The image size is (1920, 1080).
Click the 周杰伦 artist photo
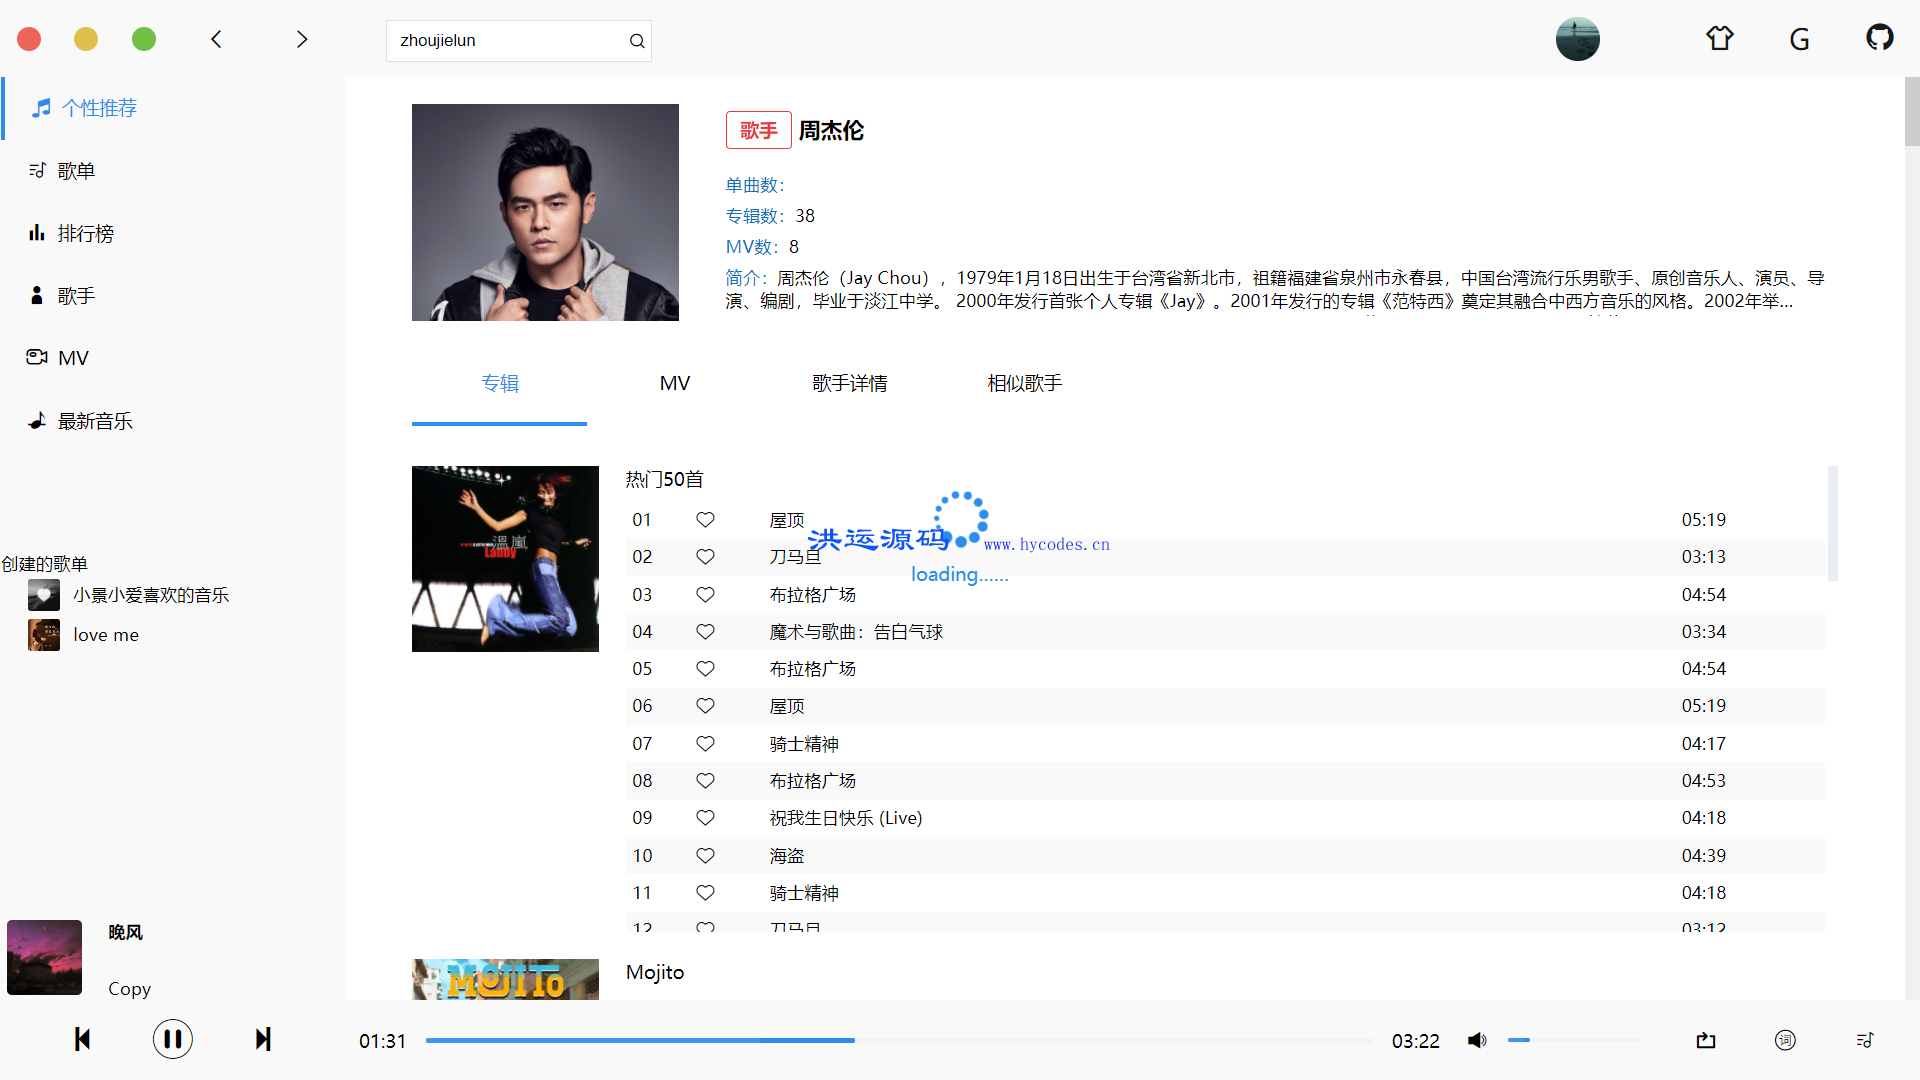click(x=545, y=212)
